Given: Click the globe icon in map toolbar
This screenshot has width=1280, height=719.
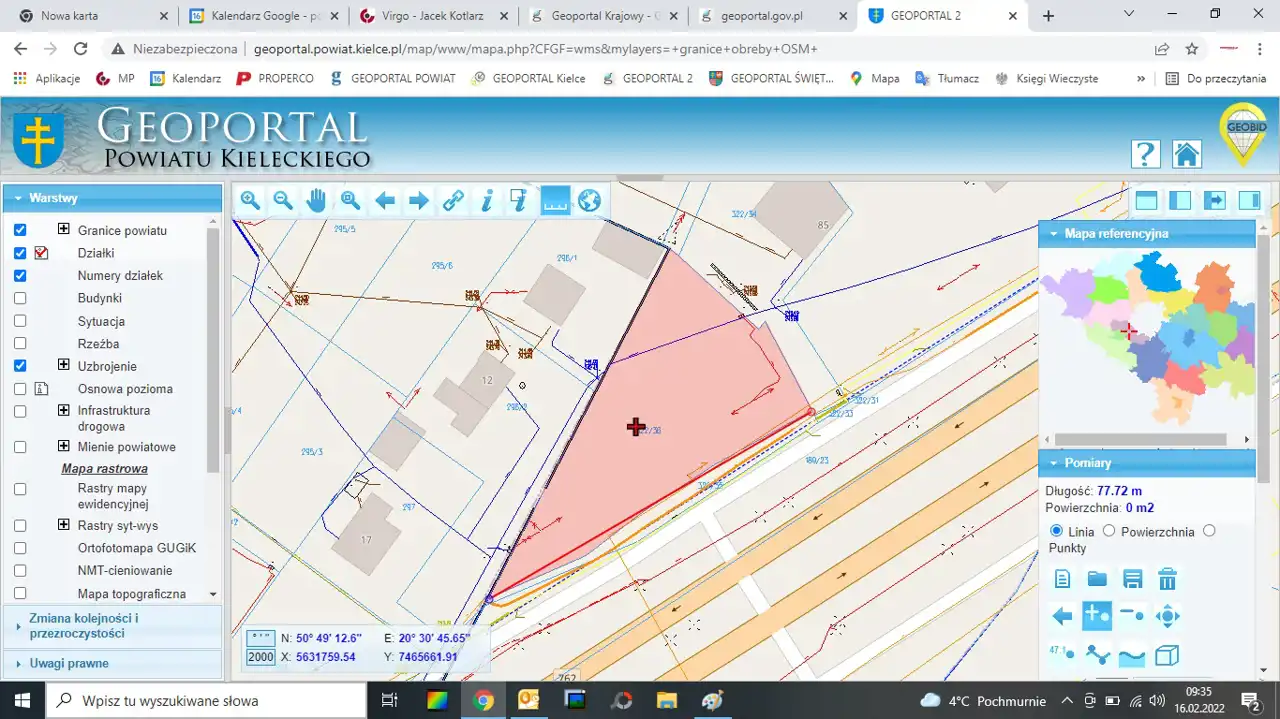Looking at the screenshot, I should [589, 201].
